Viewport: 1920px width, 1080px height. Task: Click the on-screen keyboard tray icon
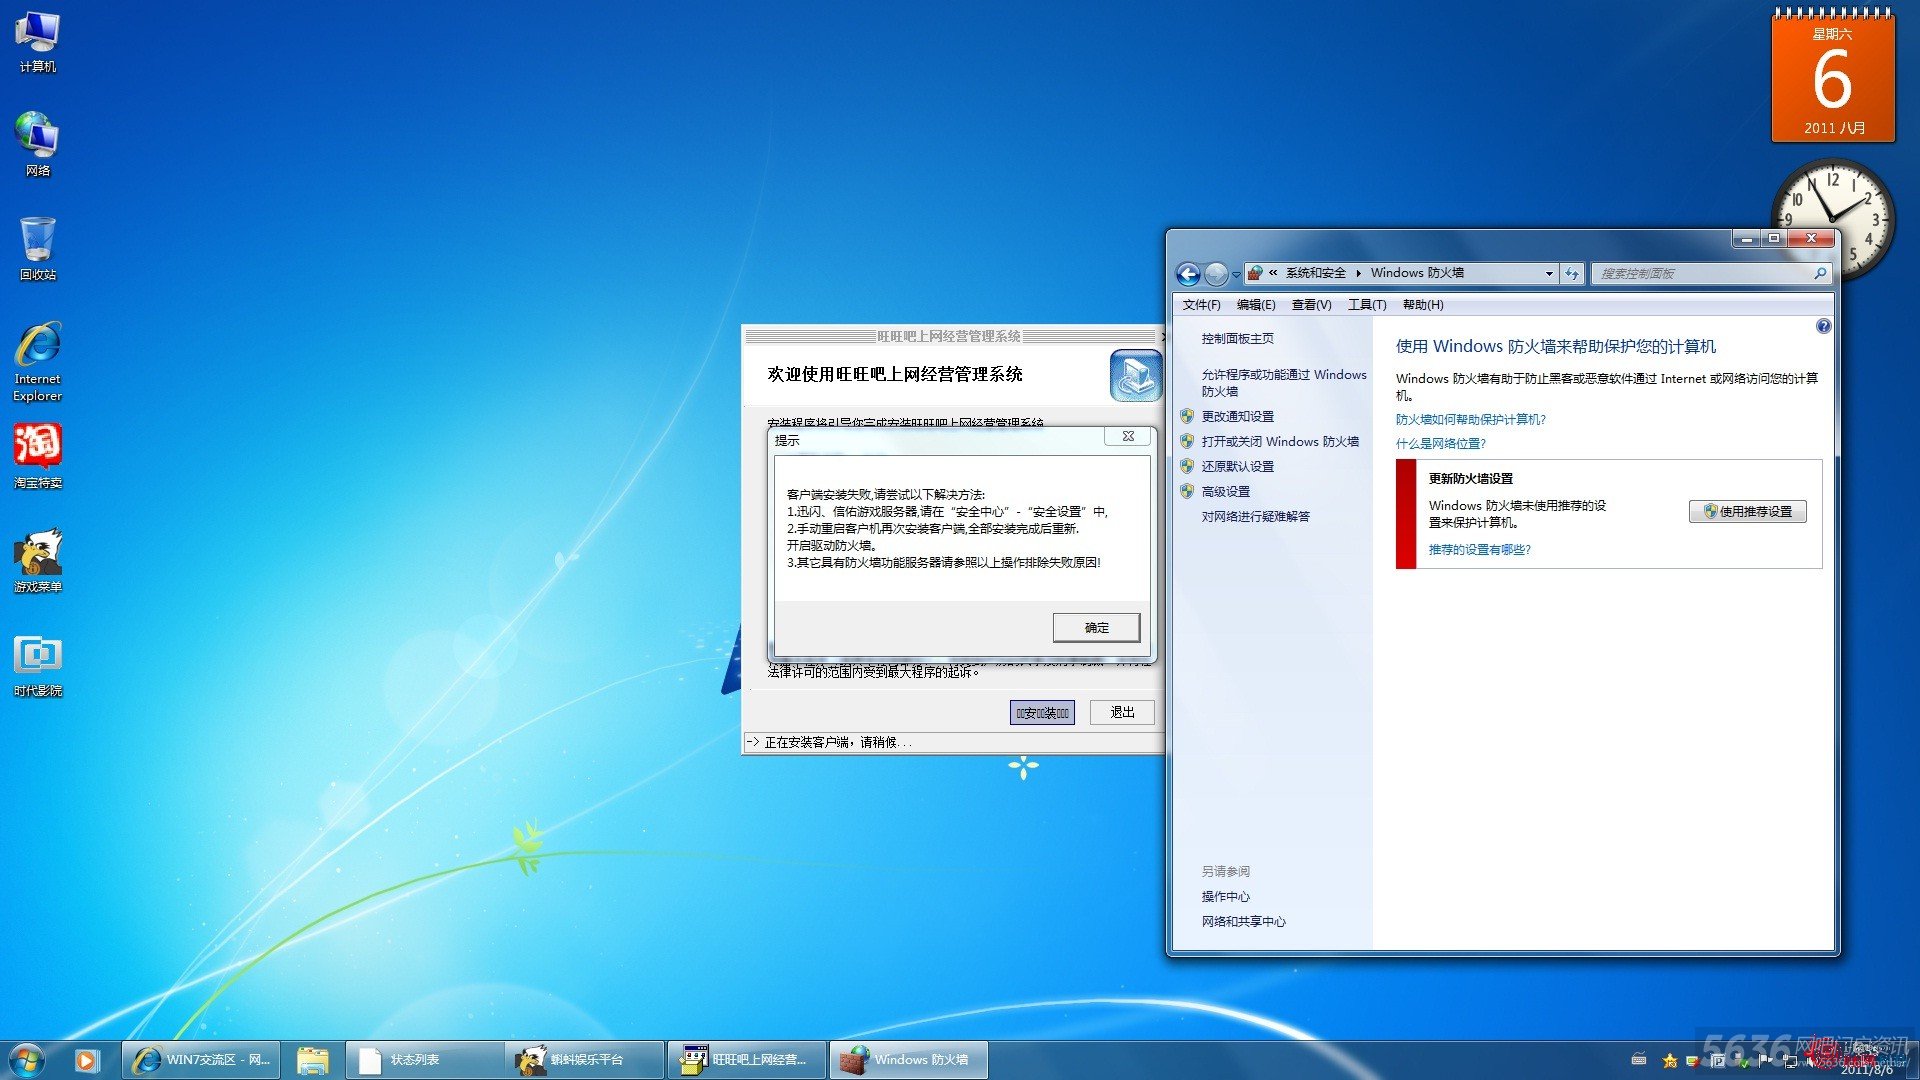tap(1639, 1061)
